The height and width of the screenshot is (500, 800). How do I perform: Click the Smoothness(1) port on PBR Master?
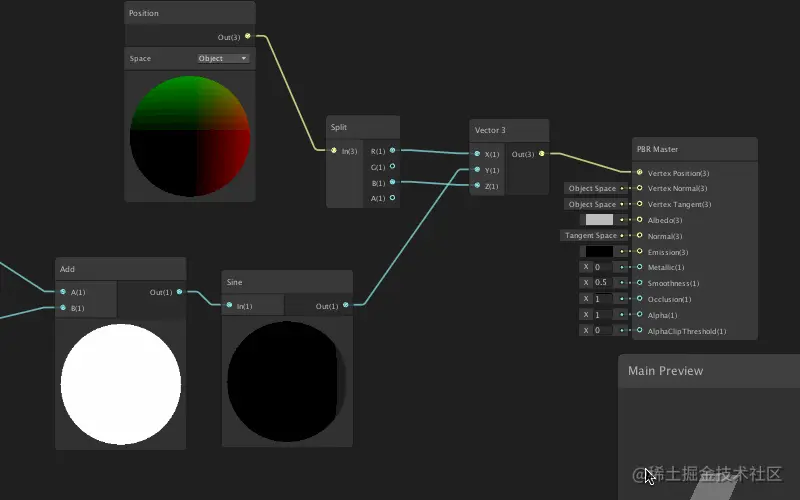click(639, 283)
